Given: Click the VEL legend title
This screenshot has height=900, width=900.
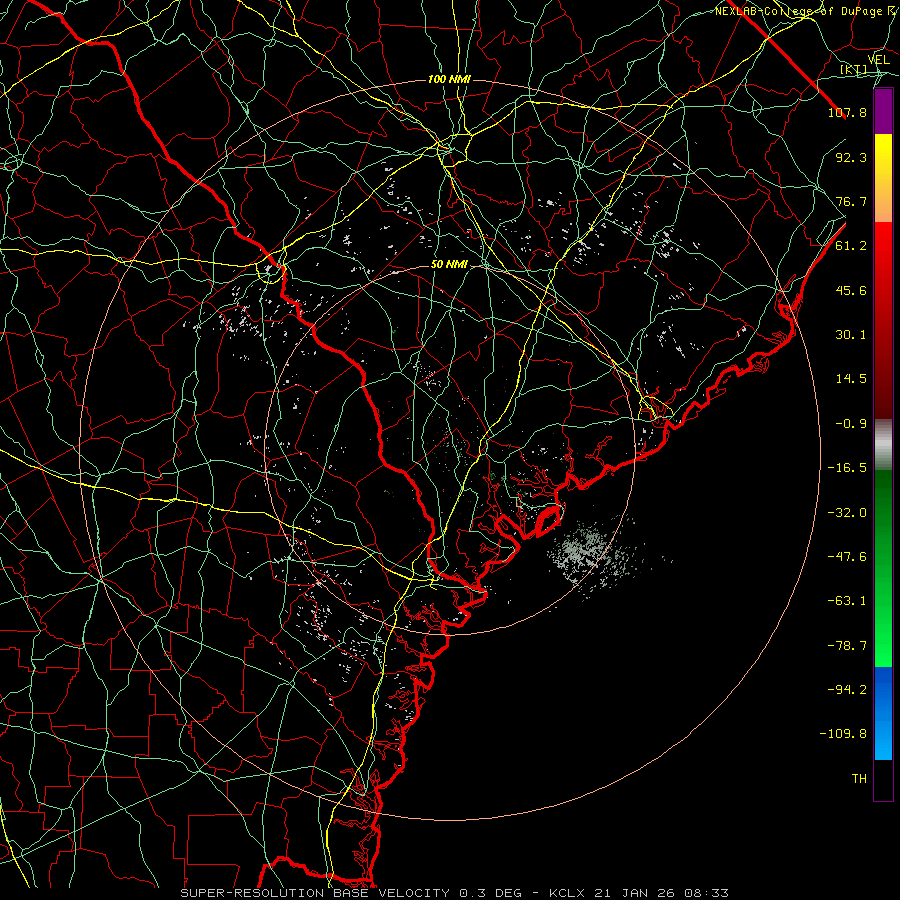Looking at the screenshot, I should 879,60.
